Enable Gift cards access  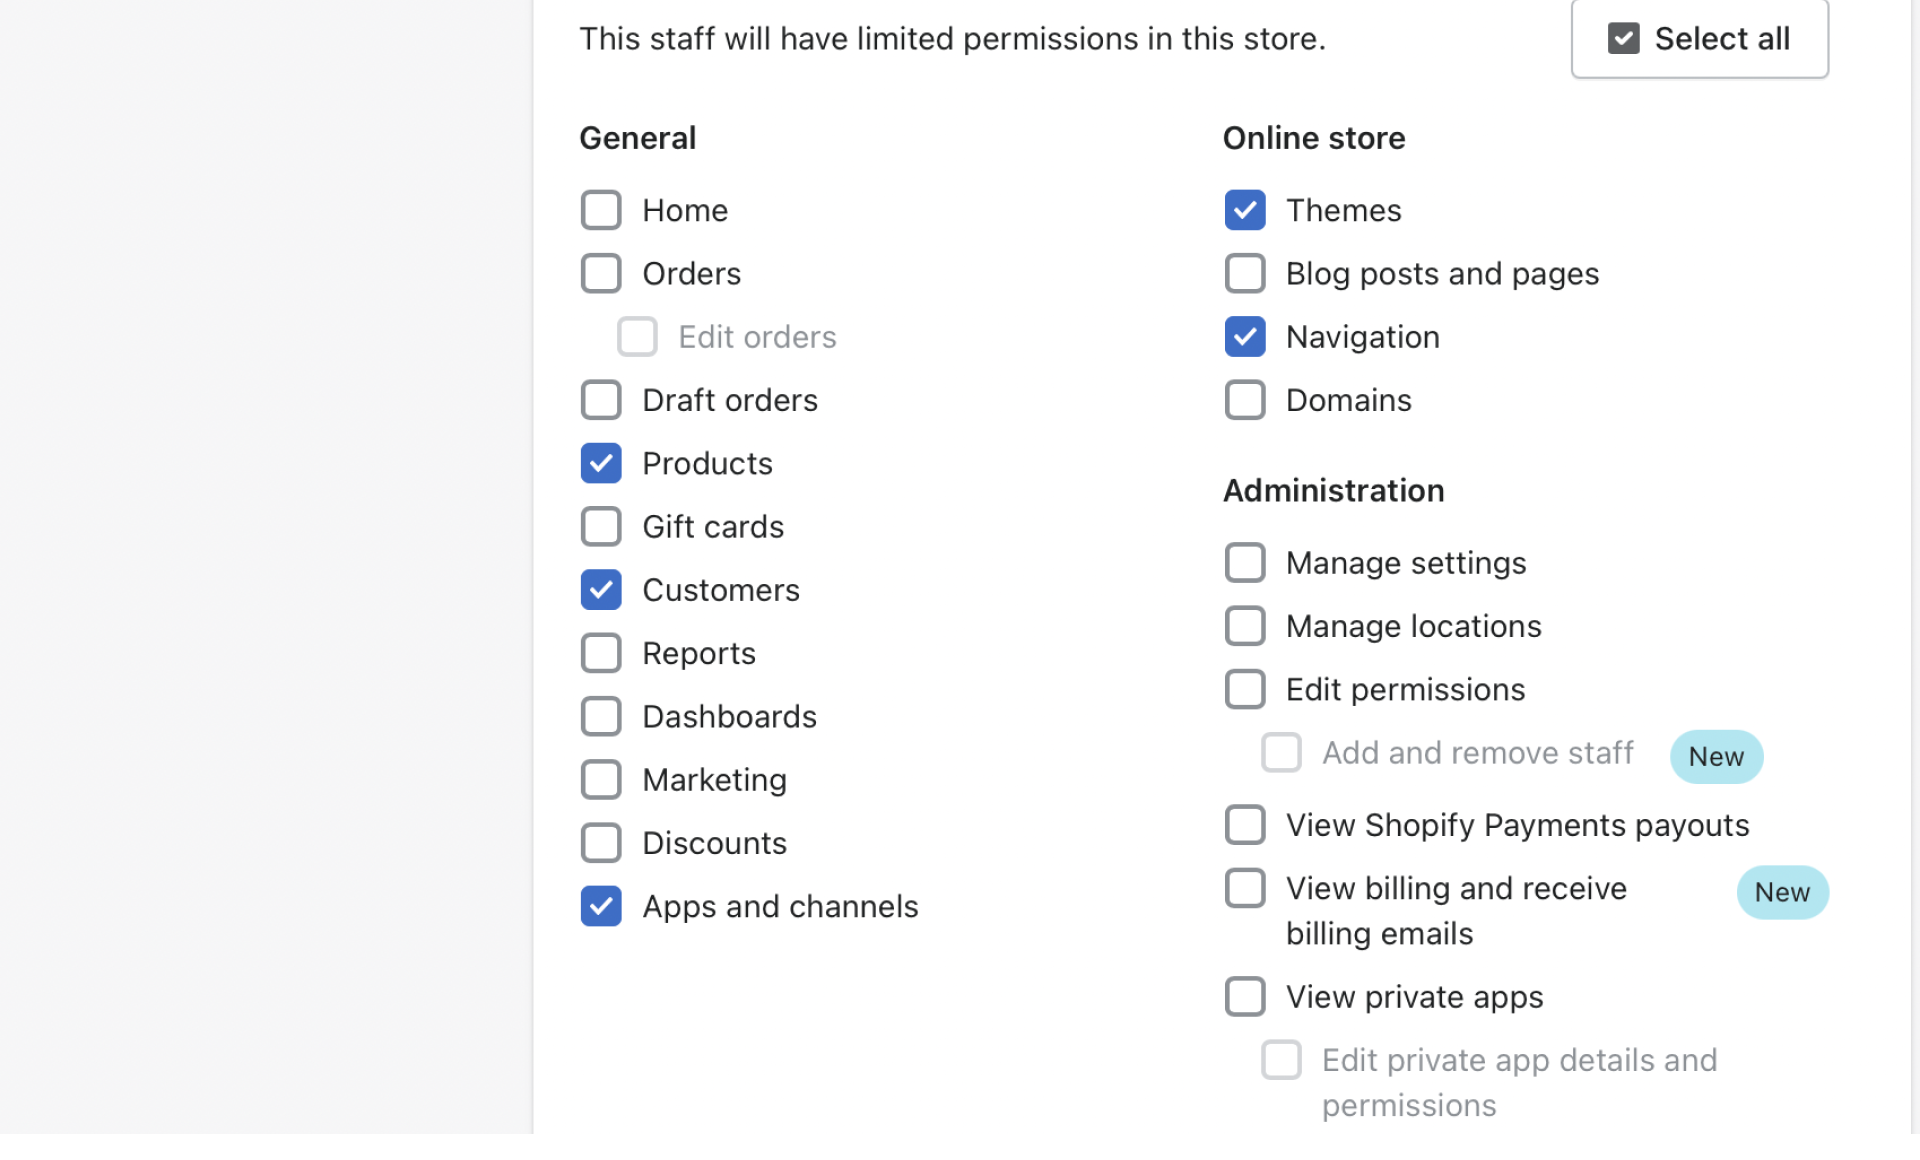[601, 527]
